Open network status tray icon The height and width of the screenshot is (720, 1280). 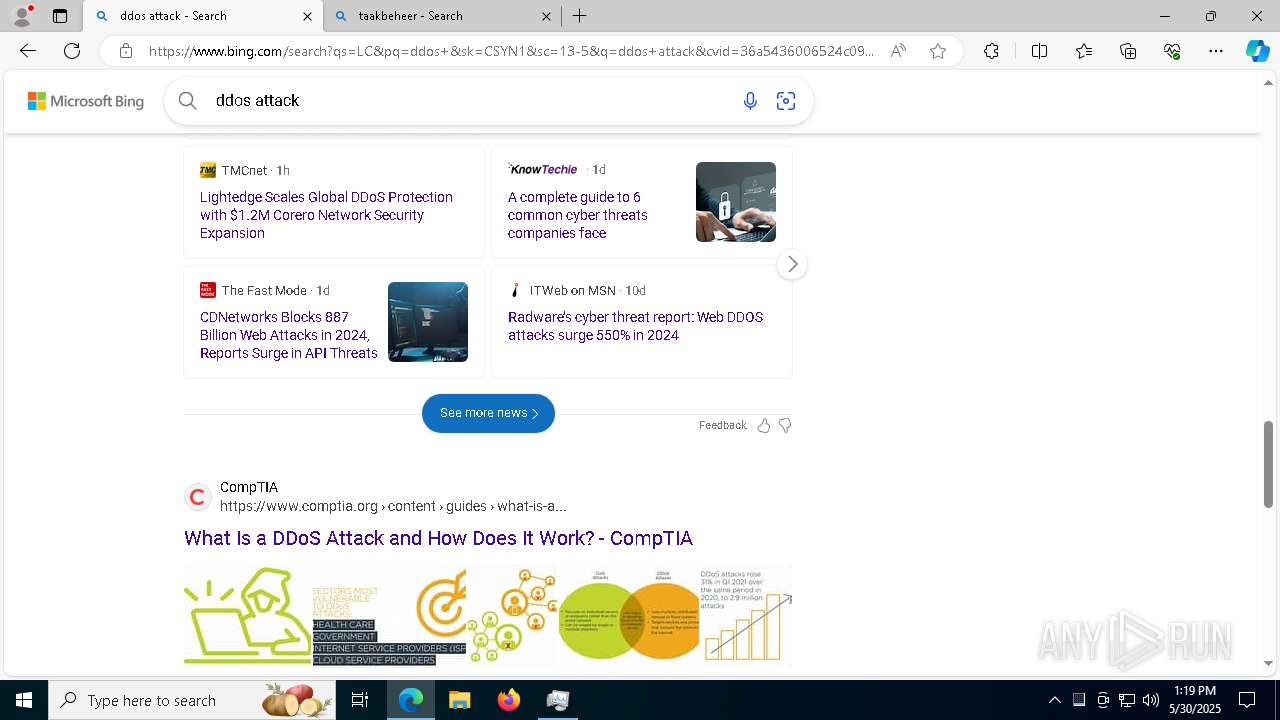click(1127, 700)
